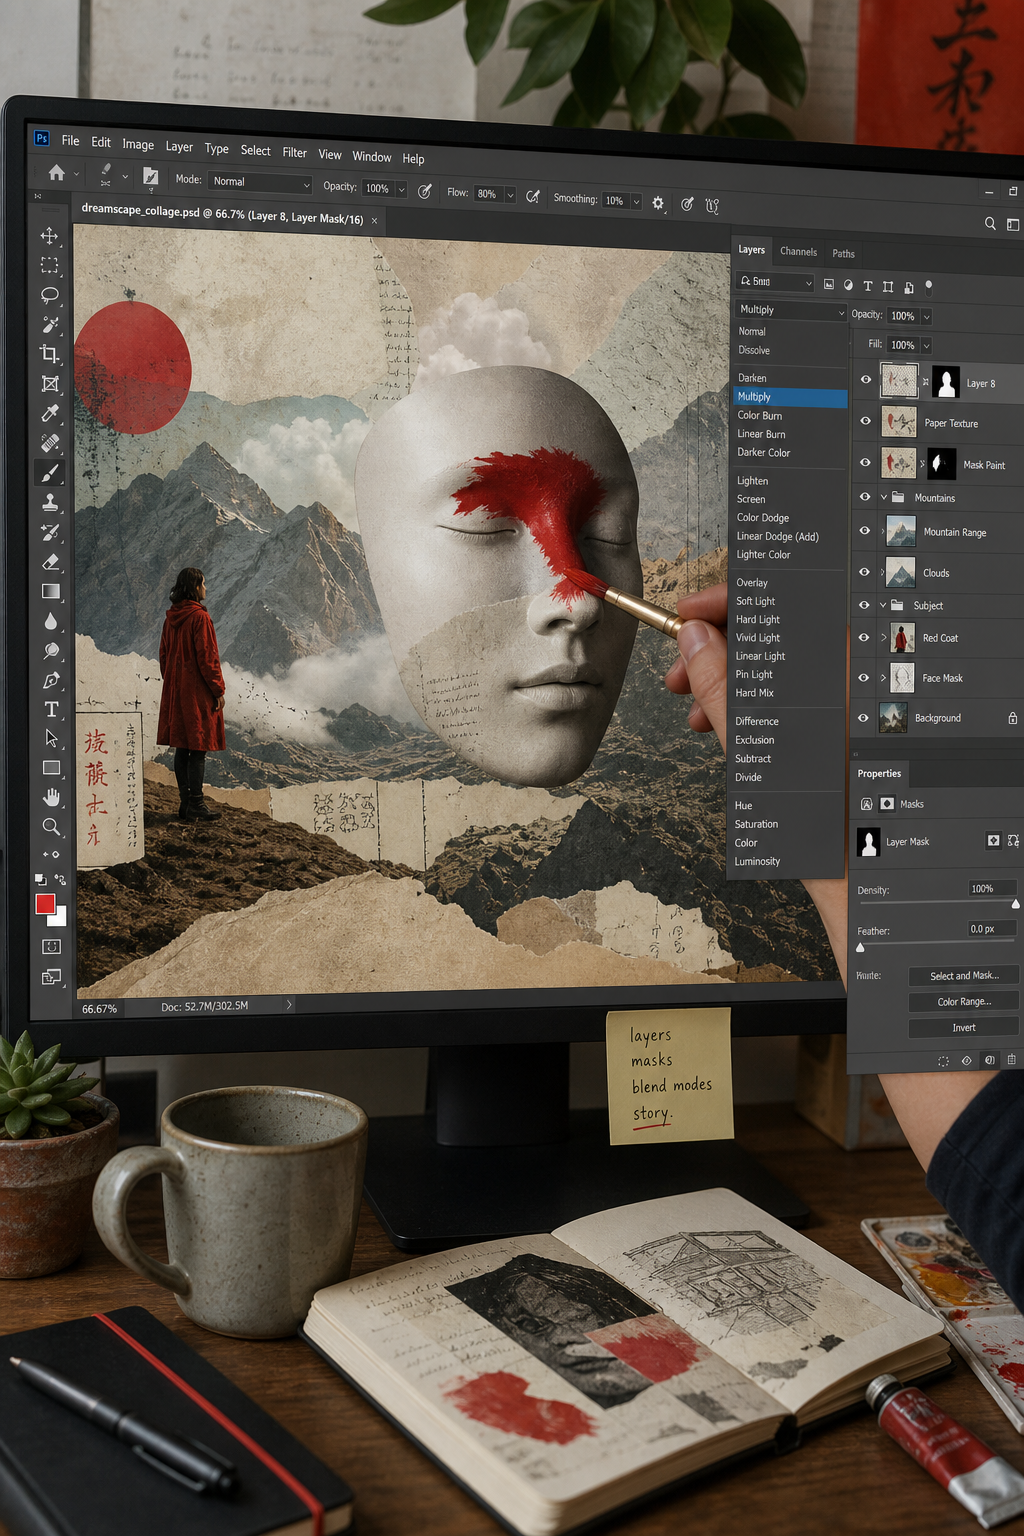Select the Gradient tool
Image resolution: width=1024 pixels, height=1536 pixels.
coord(51,591)
